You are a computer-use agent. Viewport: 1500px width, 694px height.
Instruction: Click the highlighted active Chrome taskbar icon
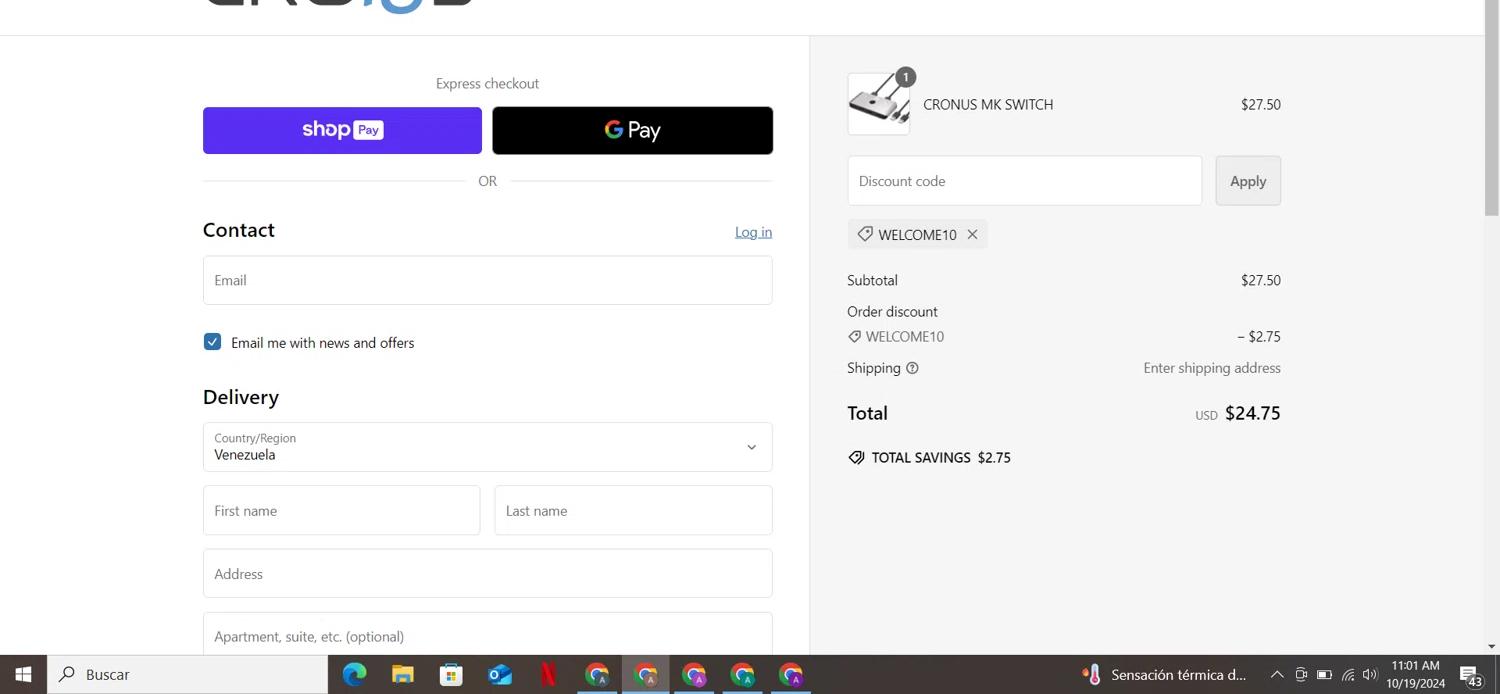(x=646, y=674)
